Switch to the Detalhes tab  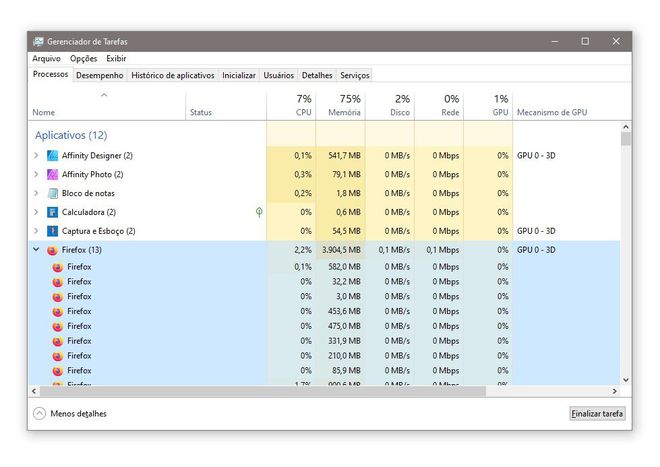(317, 75)
